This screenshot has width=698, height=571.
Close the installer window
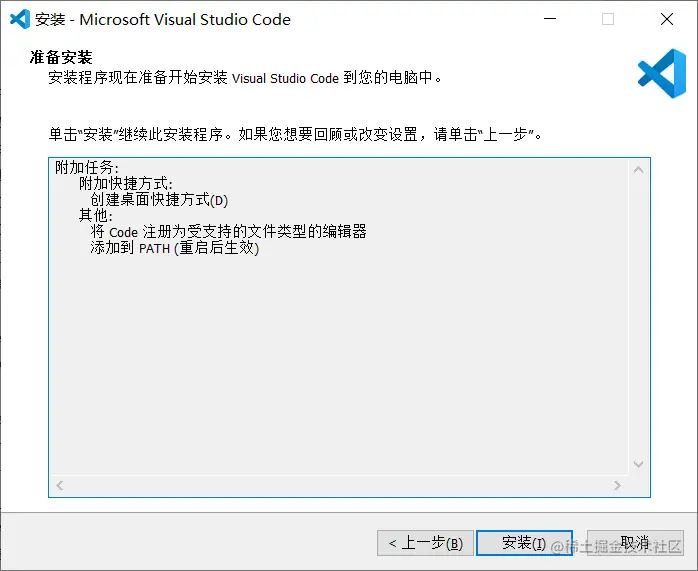point(667,19)
